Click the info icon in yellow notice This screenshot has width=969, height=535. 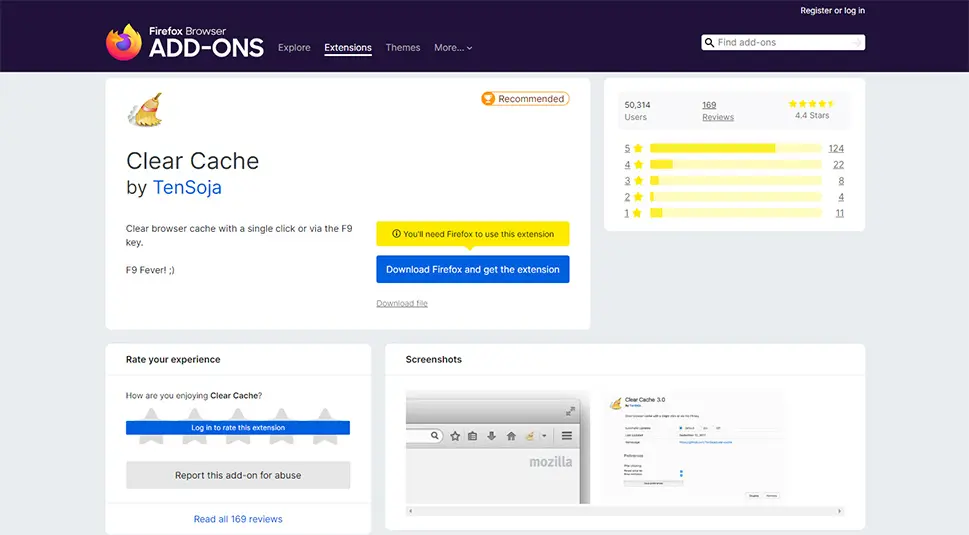tap(396, 234)
